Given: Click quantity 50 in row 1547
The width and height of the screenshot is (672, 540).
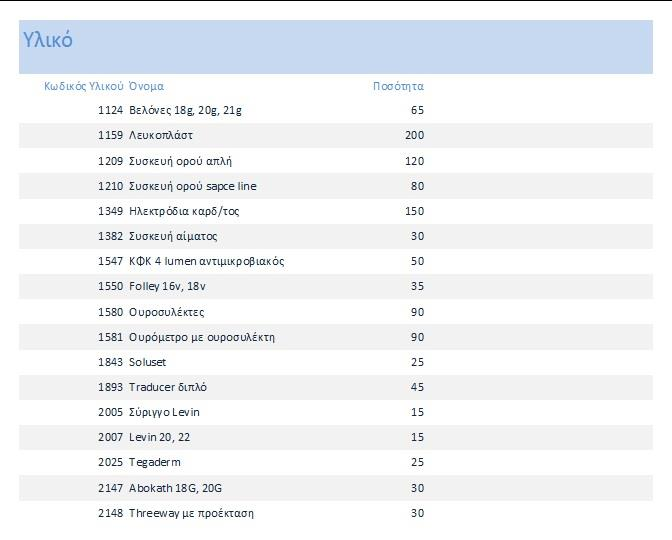Looking at the screenshot, I should (417, 261).
